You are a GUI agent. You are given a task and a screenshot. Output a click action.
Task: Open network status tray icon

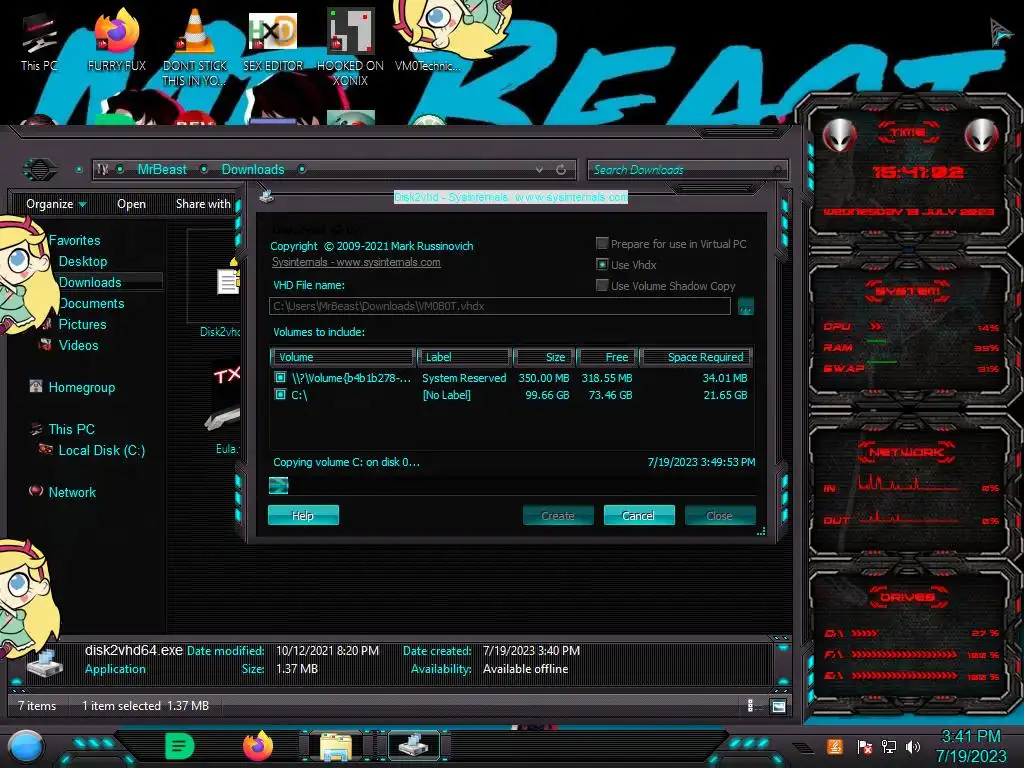889,746
